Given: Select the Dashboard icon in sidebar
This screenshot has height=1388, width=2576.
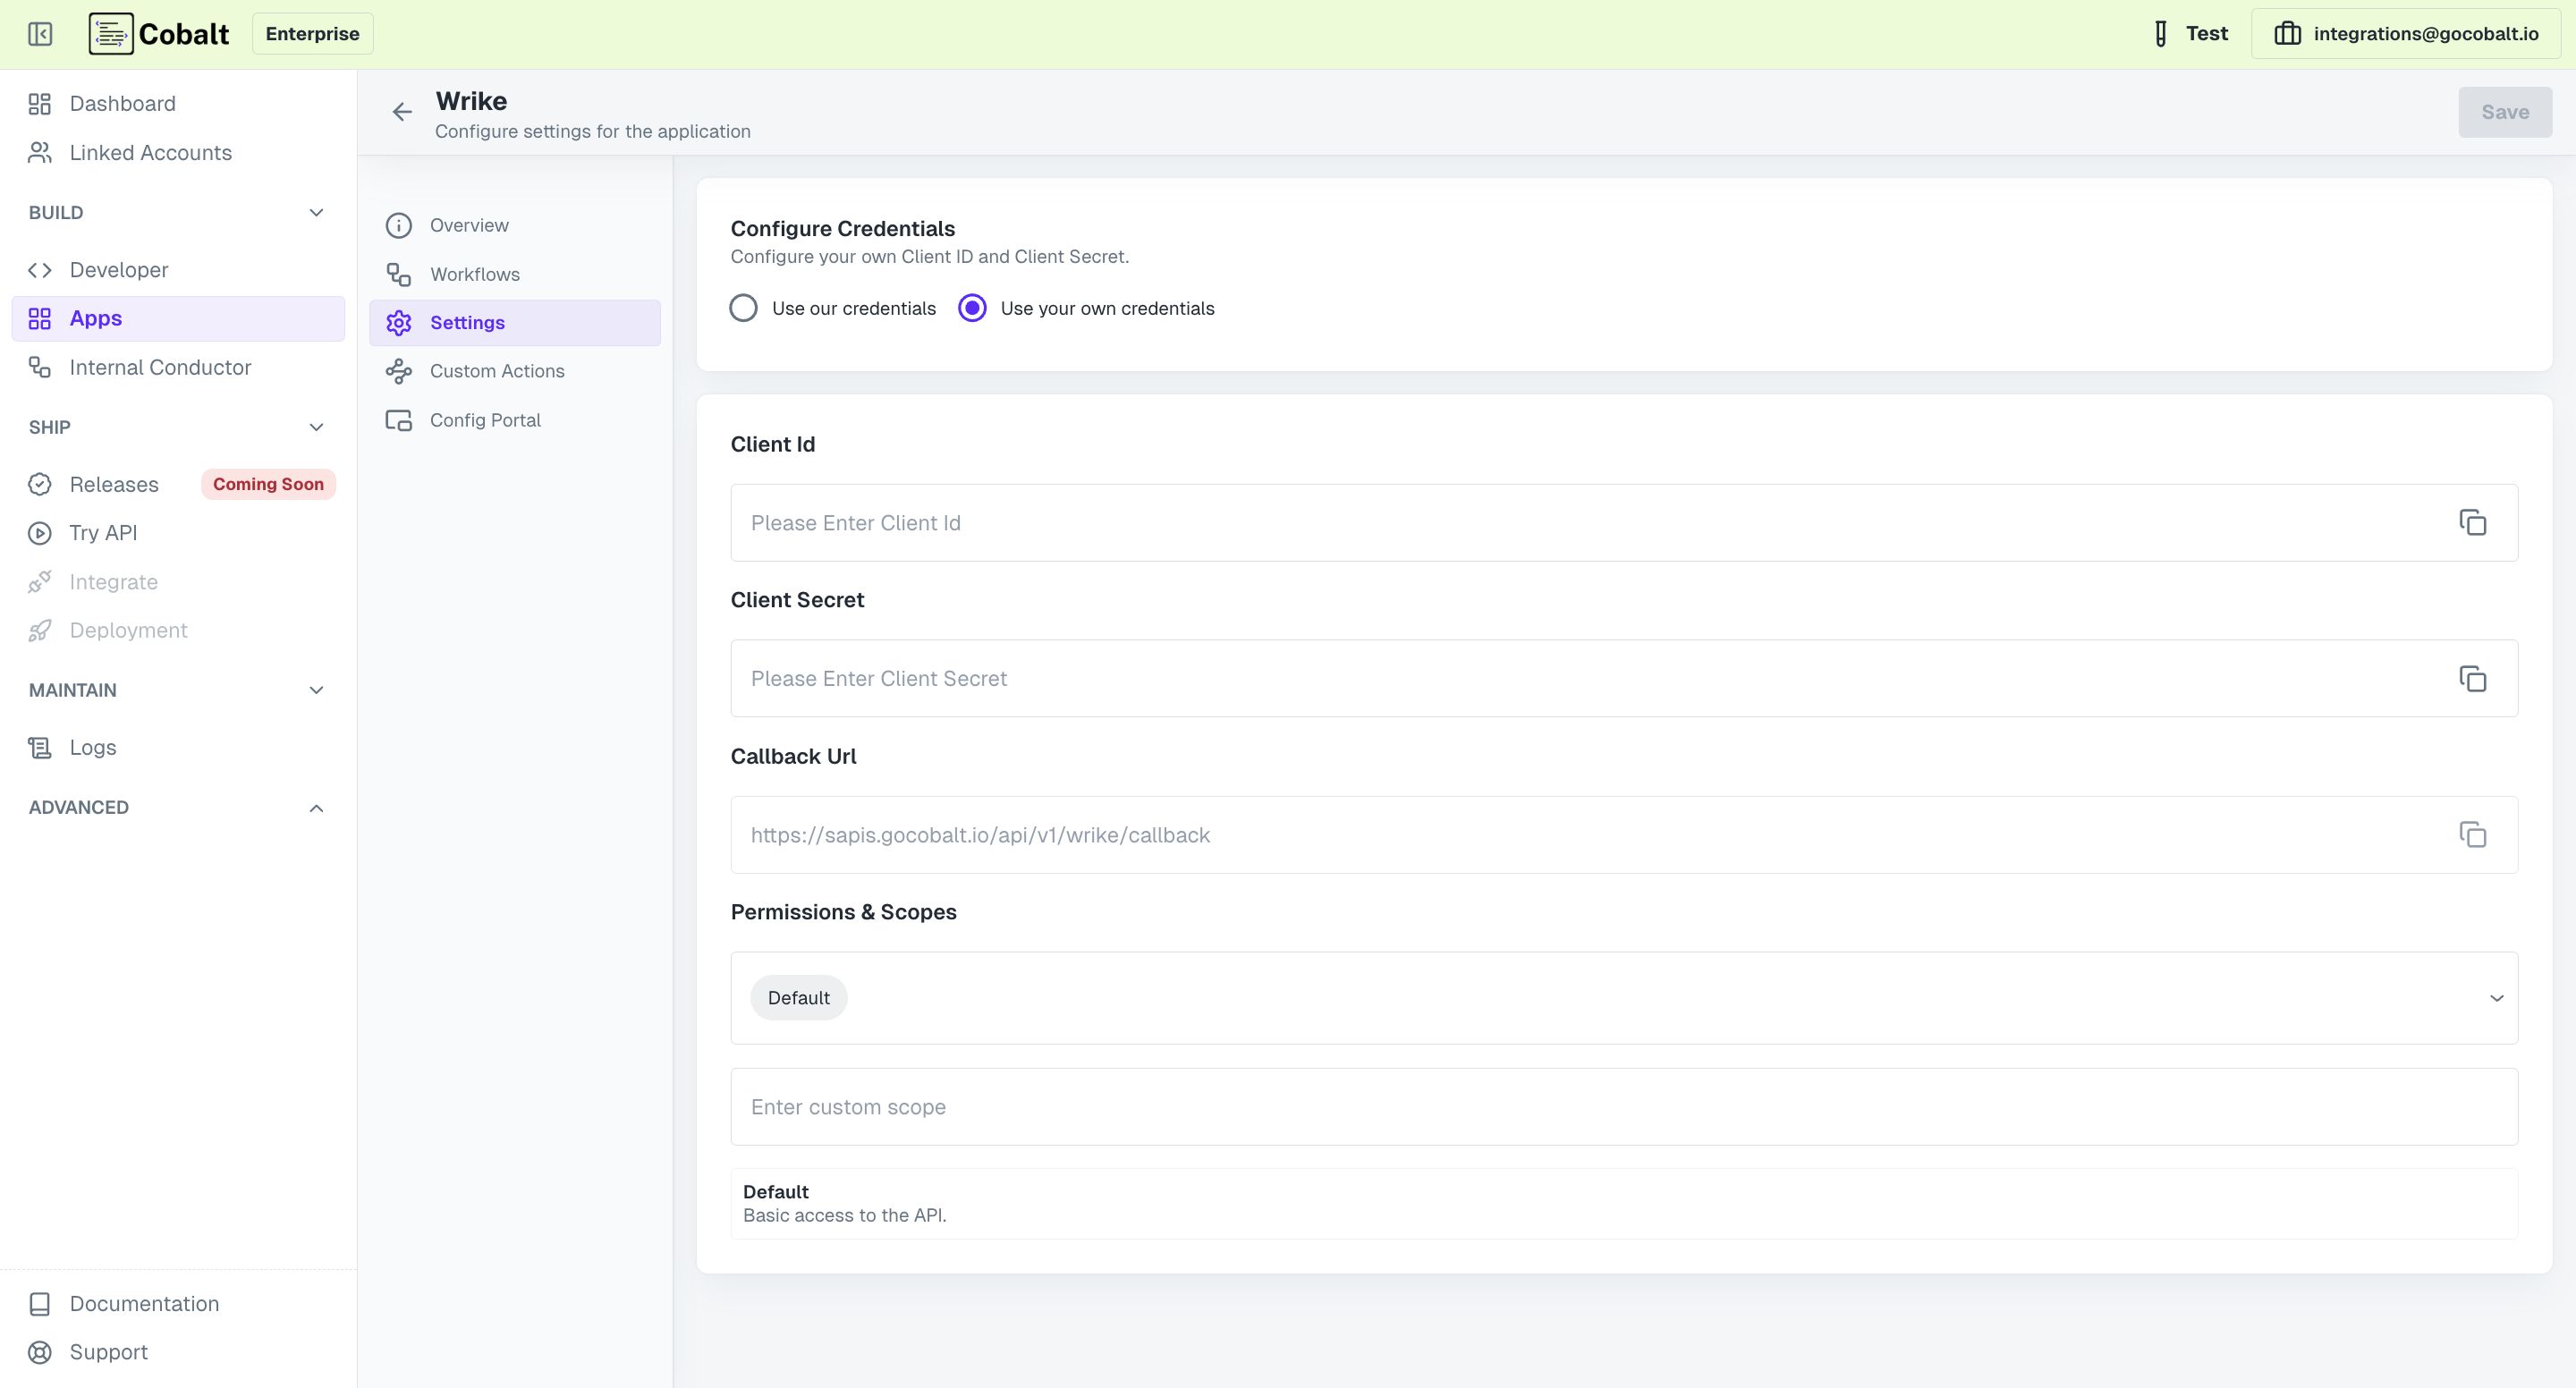Looking at the screenshot, I should [39, 103].
